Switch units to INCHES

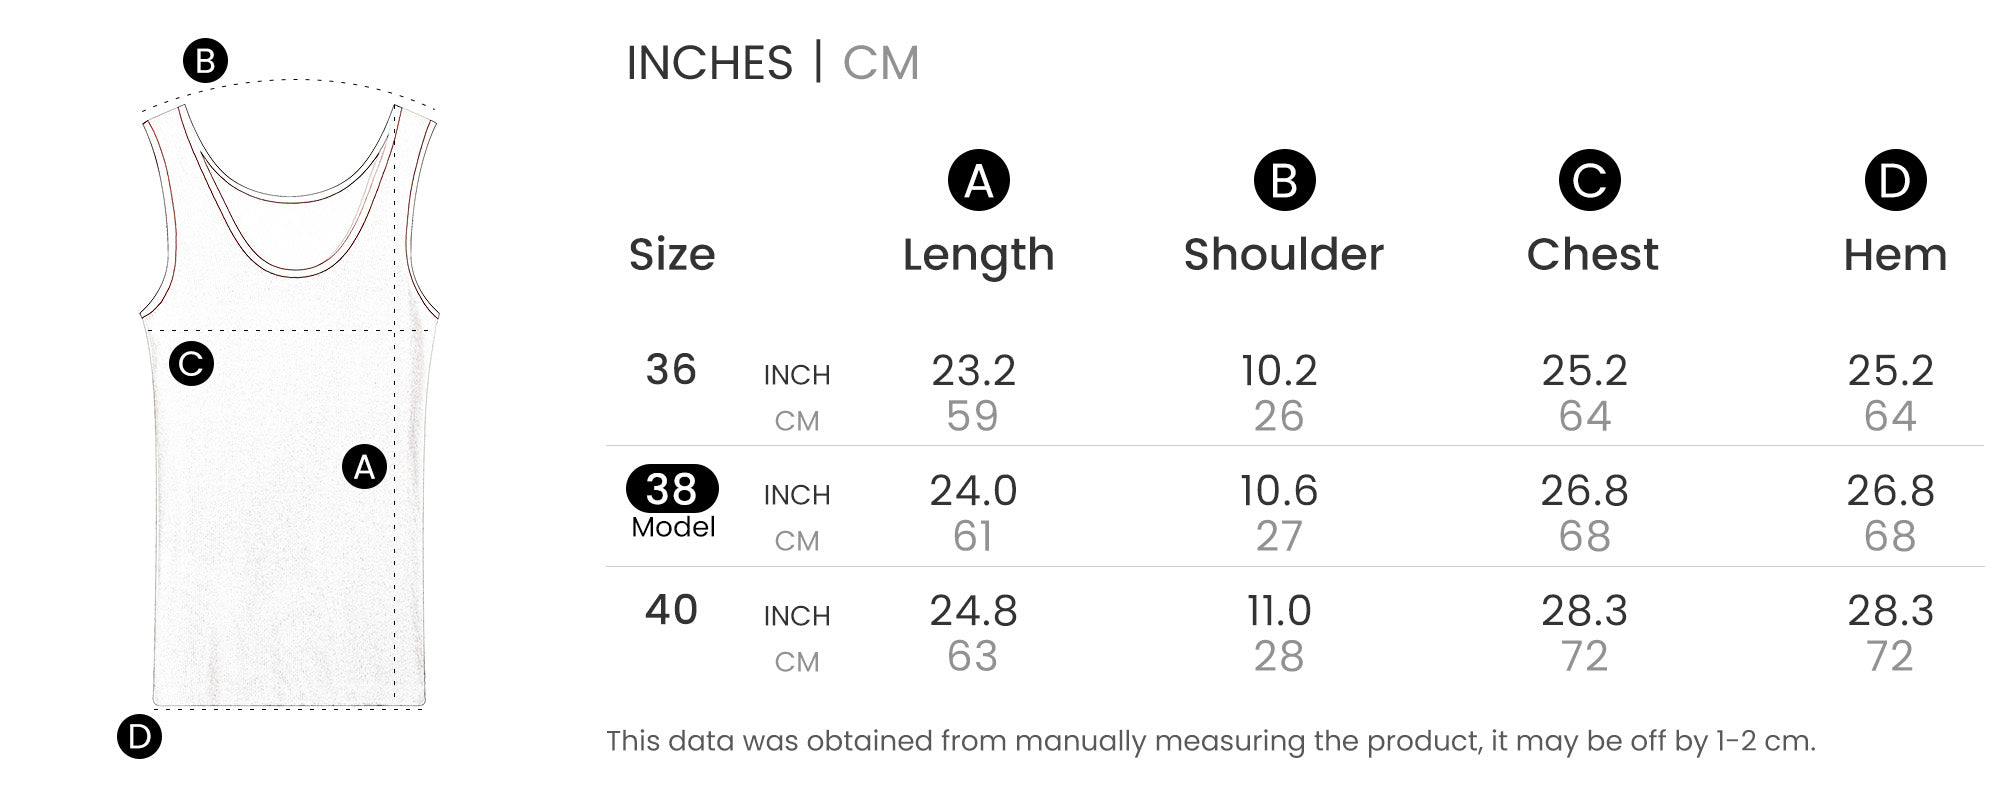[709, 63]
